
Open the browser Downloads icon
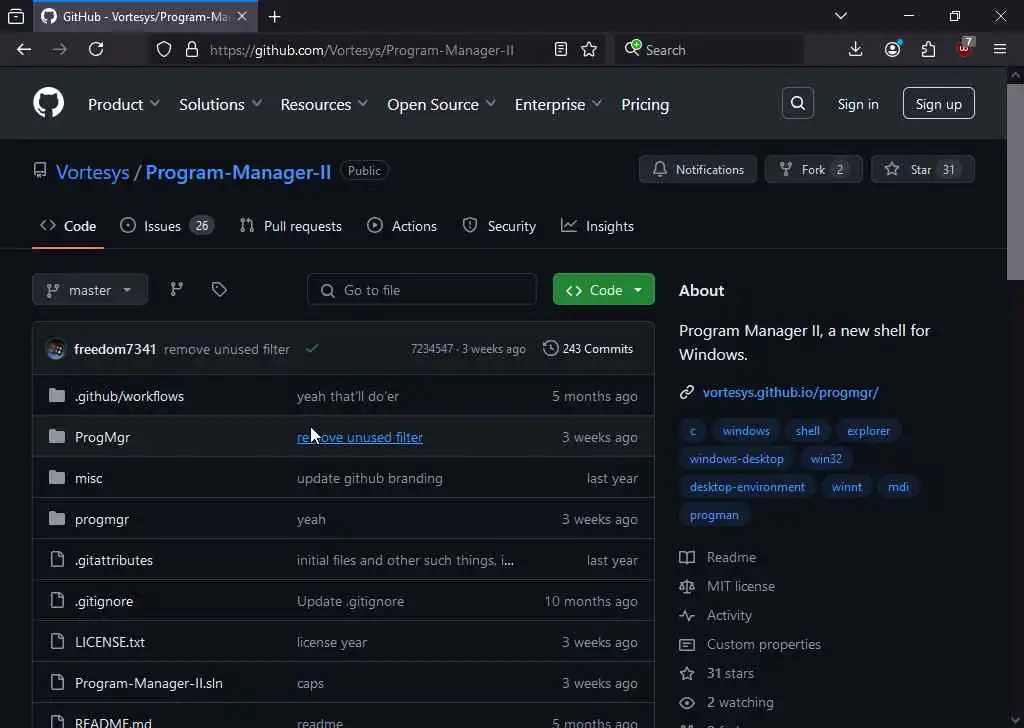coord(855,49)
